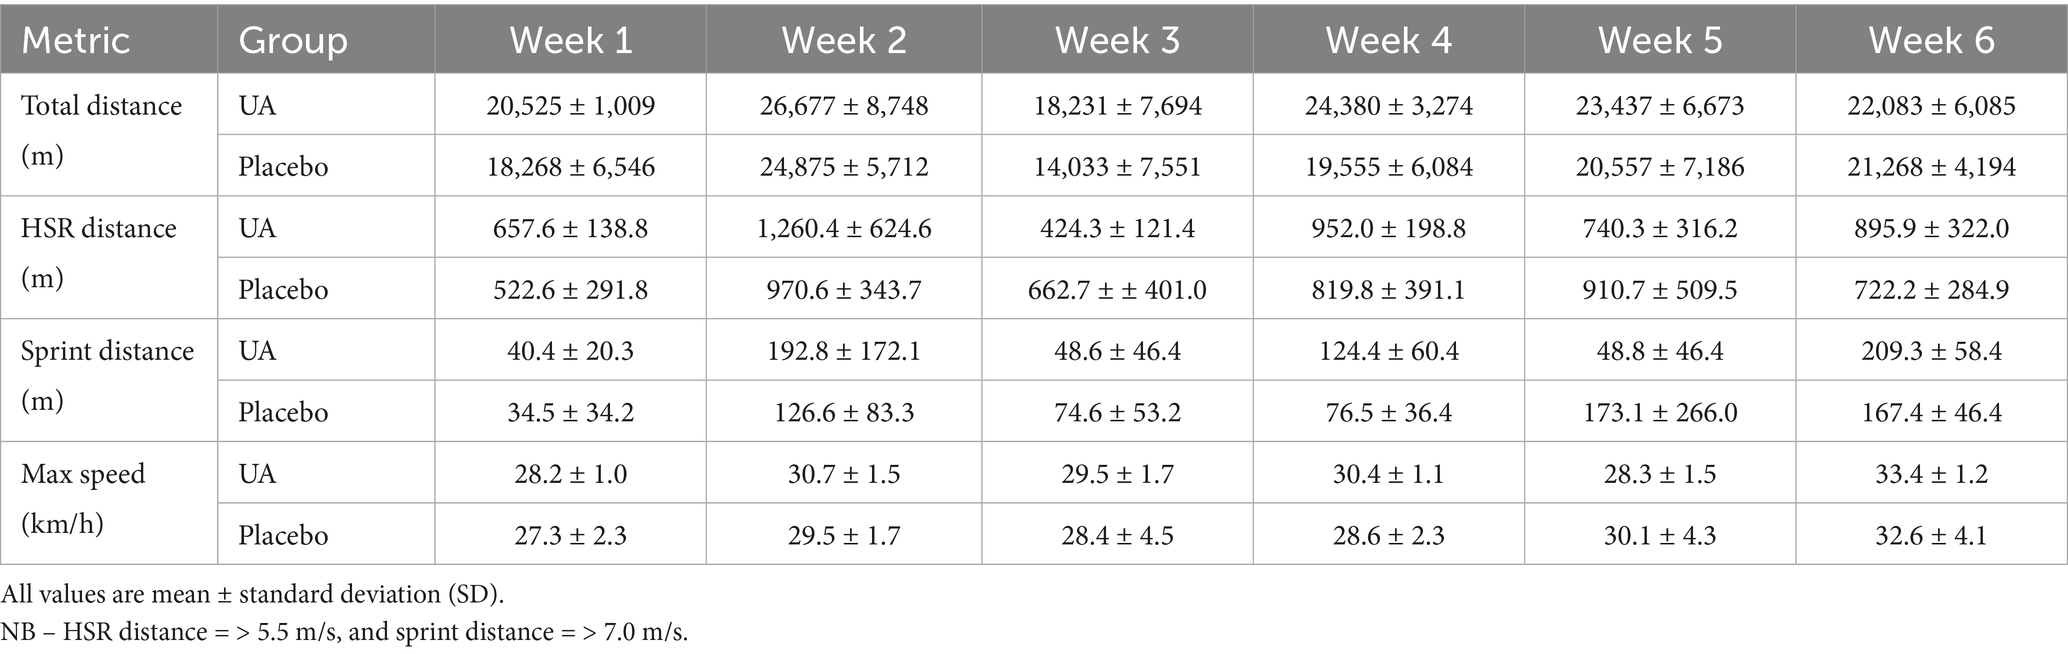Select the Total distance (m) row label
Viewport: 2068px width, 654px height.
pyautogui.click(x=101, y=131)
